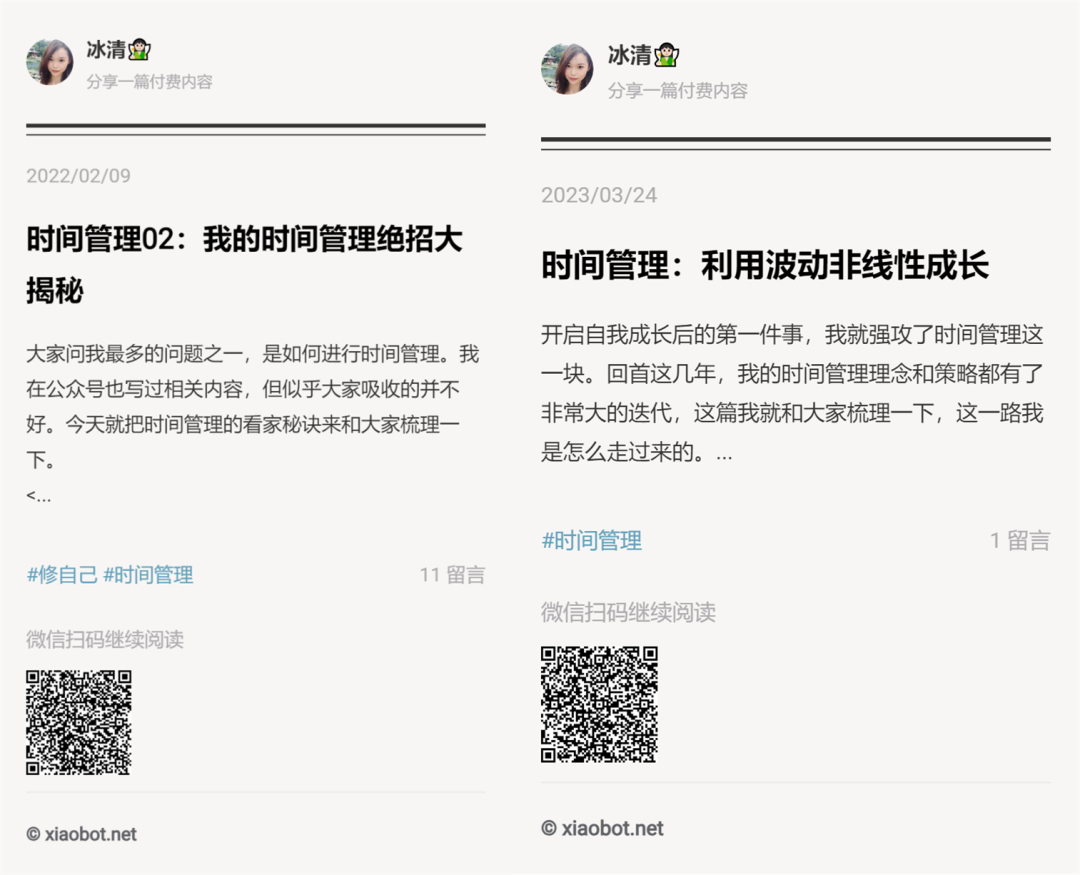The width and height of the screenshot is (1080, 875).
Task: Click 分享一篇付费内容 on the 2023/03/24 card
Action: tap(678, 90)
